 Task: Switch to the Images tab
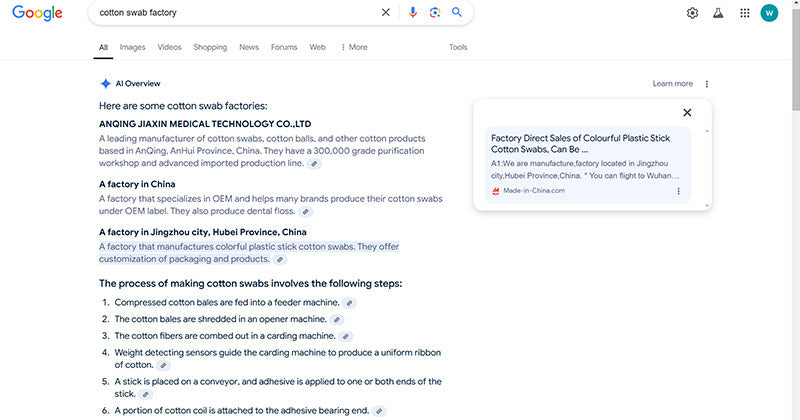[132, 47]
